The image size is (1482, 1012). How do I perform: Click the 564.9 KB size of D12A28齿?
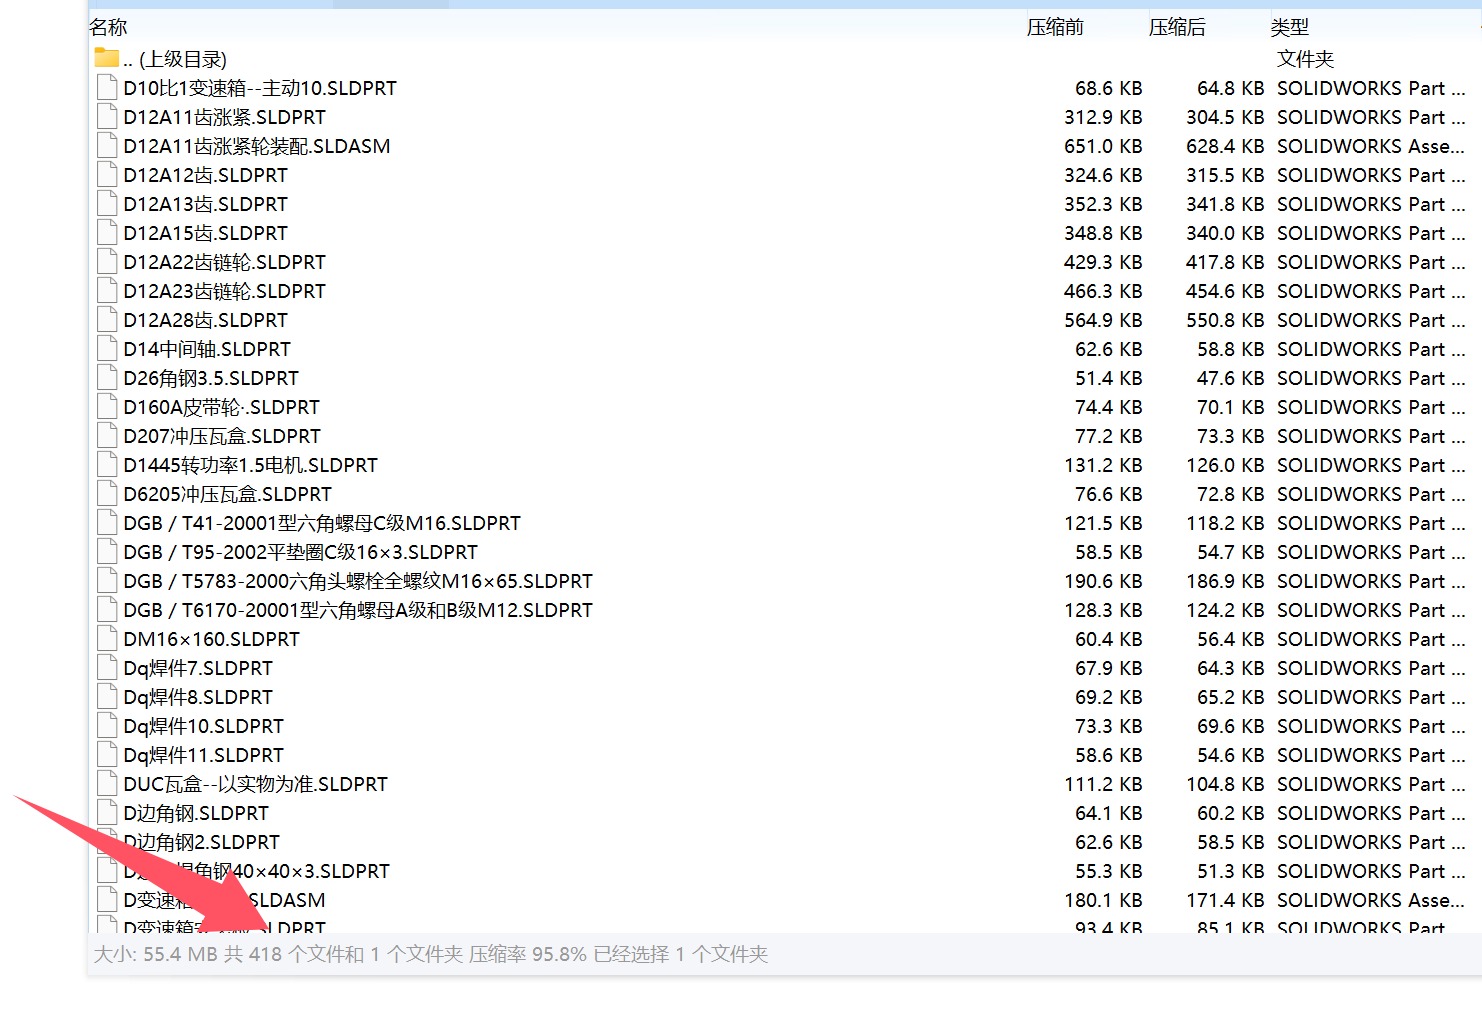[x=1103, y=320]
